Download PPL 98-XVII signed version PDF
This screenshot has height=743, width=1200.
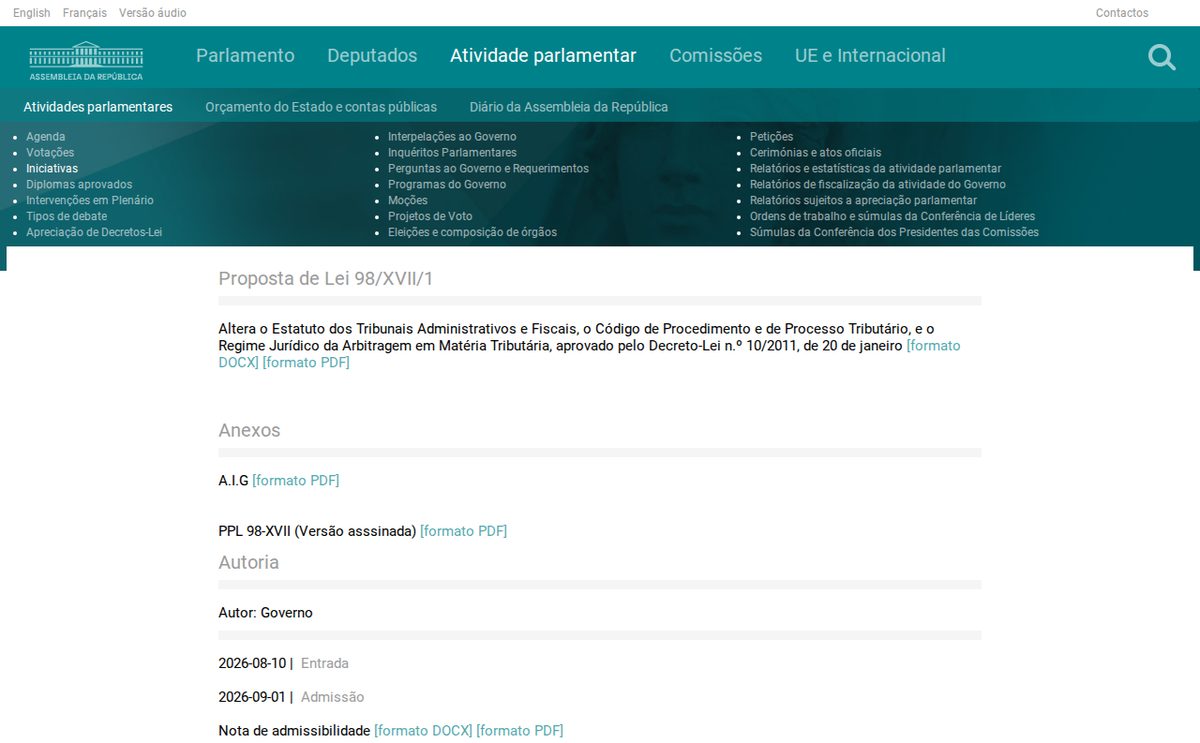464,532
